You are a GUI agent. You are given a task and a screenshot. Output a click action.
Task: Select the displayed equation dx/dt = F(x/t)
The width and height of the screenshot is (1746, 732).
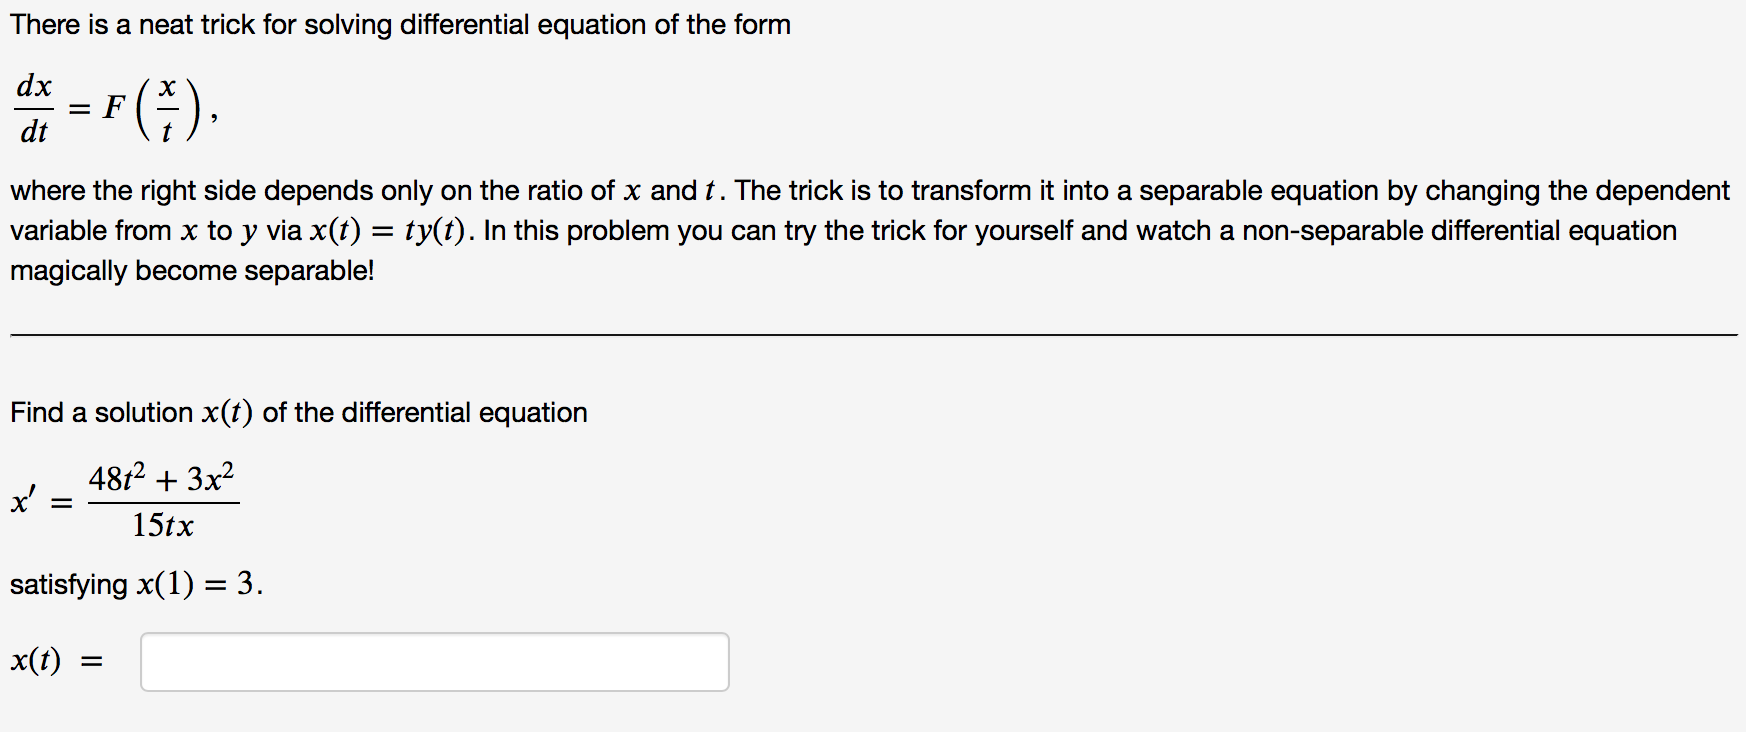[x=115, y=107]
